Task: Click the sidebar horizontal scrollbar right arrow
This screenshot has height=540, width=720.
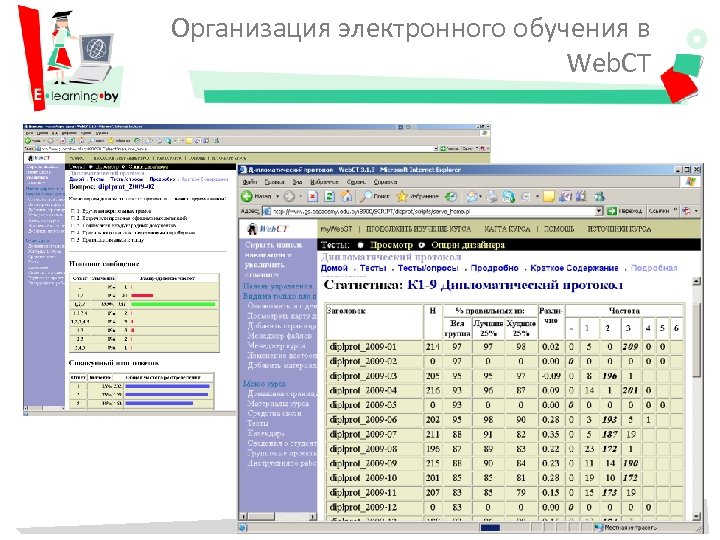Action: (312, 517)
